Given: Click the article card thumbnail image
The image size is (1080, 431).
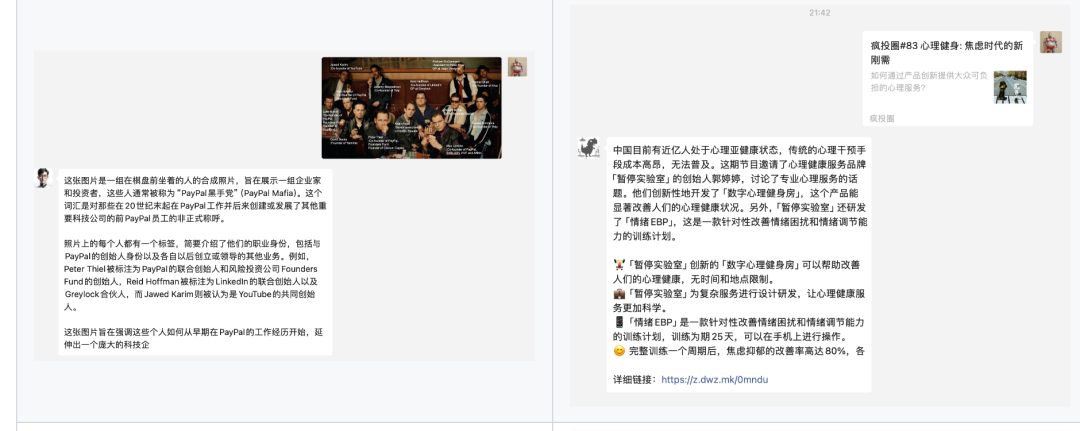Looking at the screenshot, I should [x=1010, y=87].
